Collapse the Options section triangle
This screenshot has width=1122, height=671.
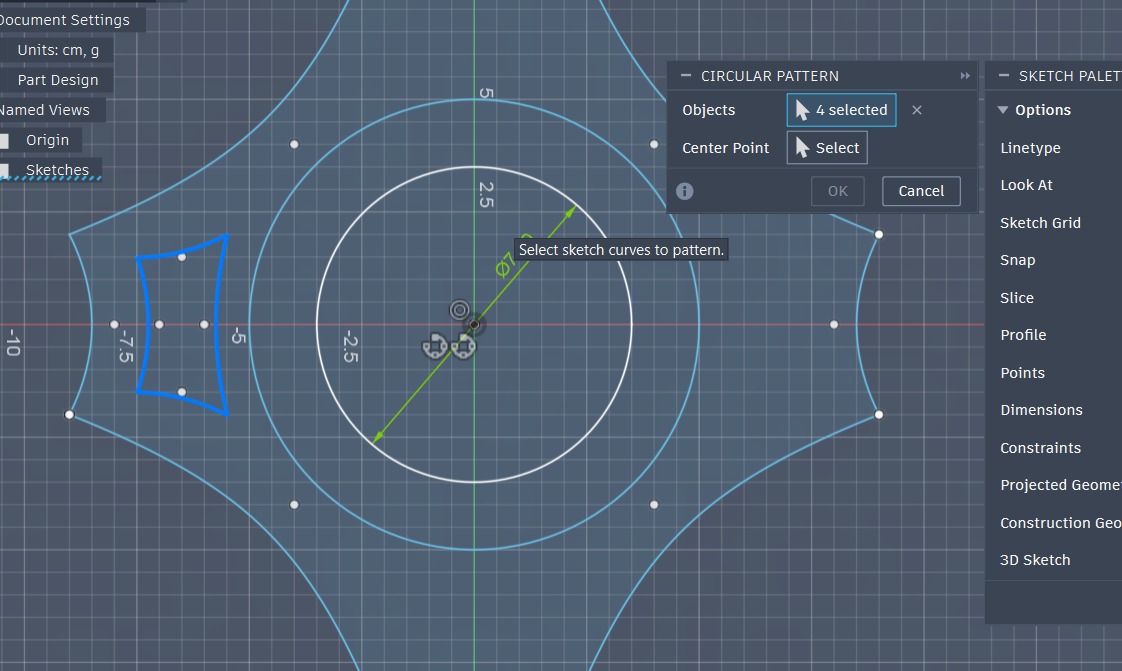pyautogui.click(x=1003, y=110)
